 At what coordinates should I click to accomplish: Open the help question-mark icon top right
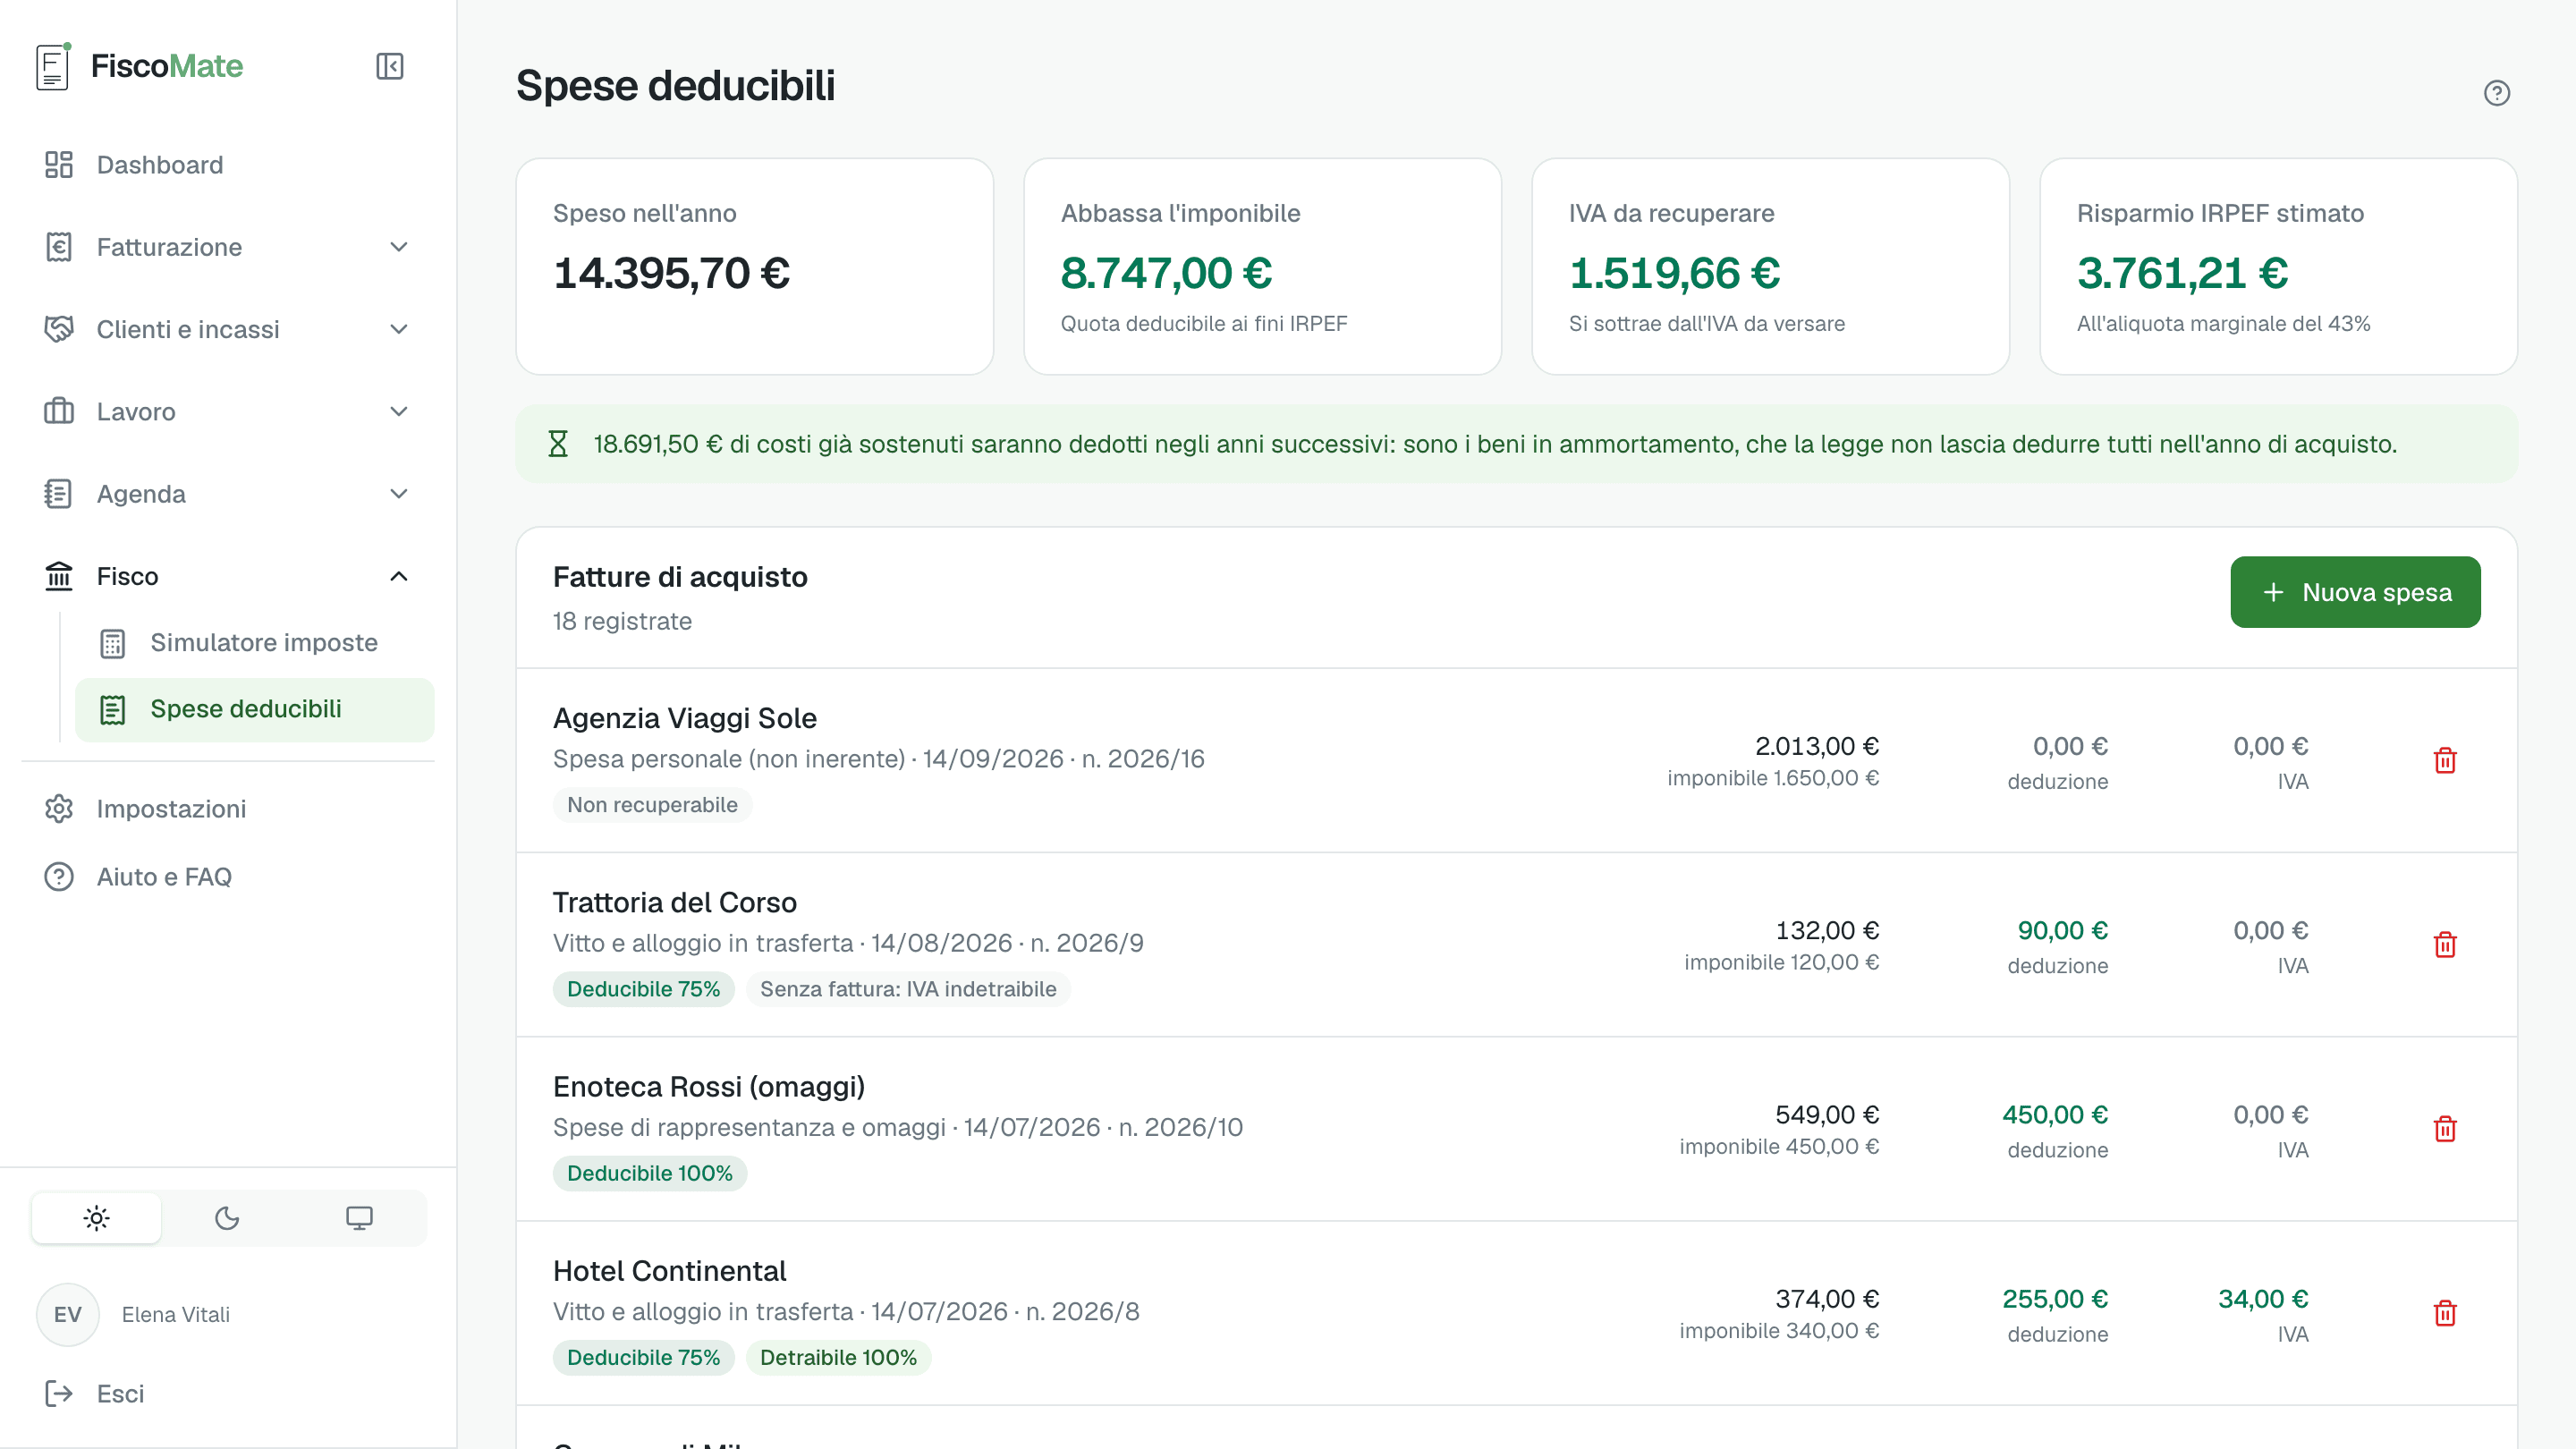2497,93
